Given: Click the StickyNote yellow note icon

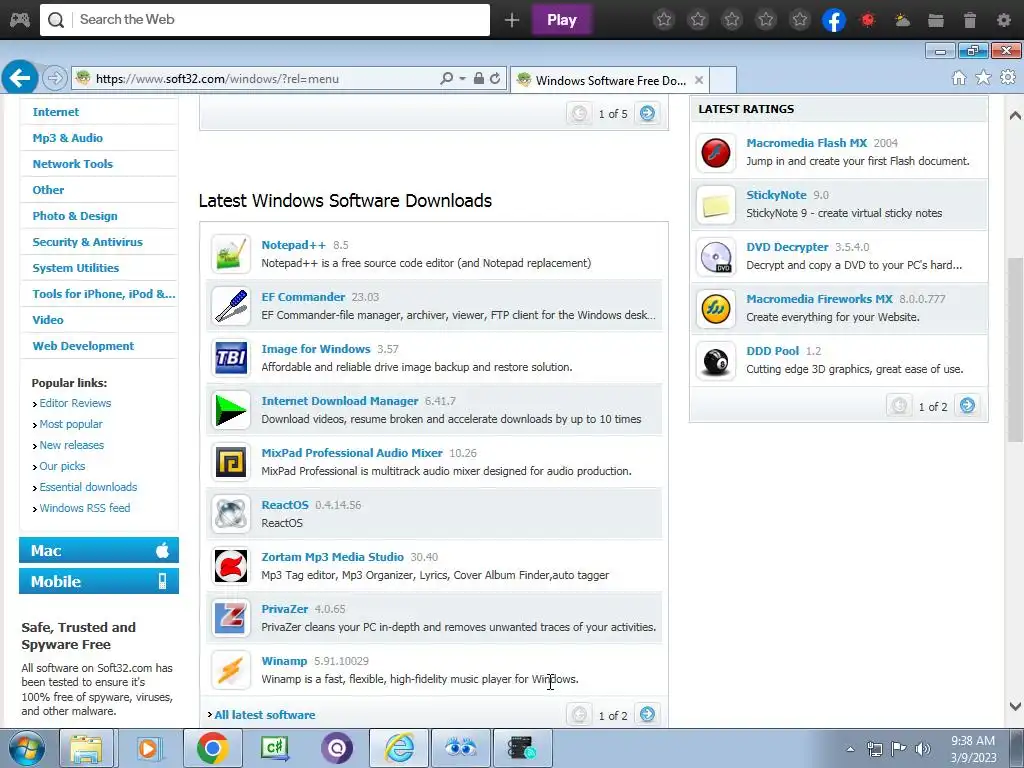Looking at the screenshot, I should (x=716, y=204).
